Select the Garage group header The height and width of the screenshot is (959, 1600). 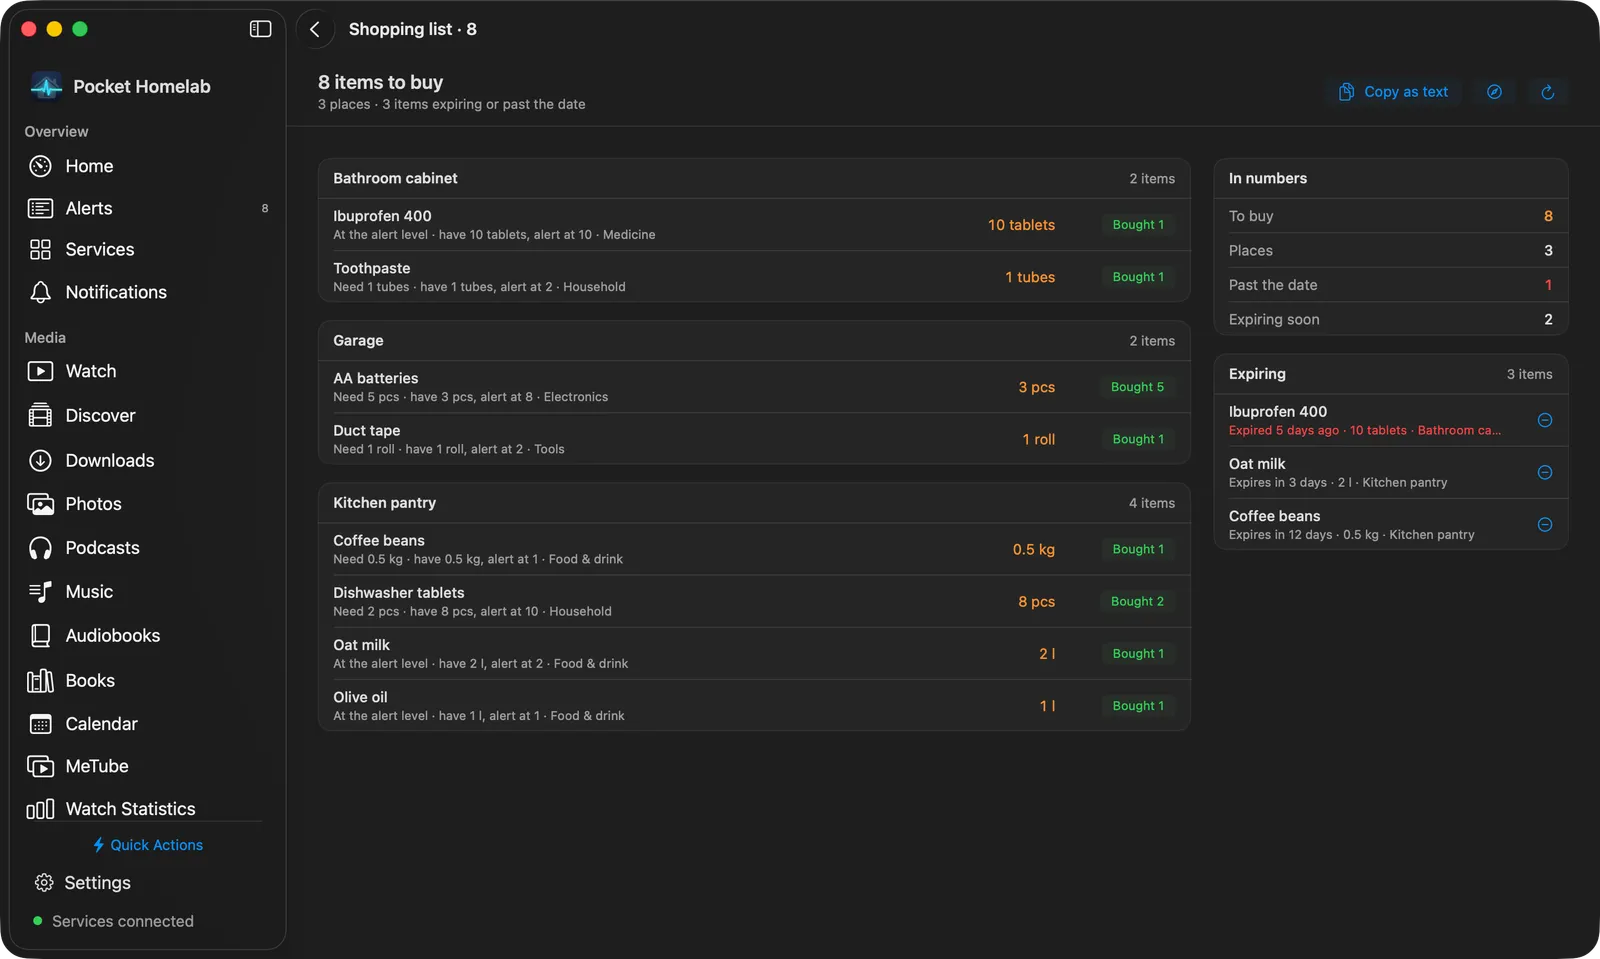coord(754,341)
